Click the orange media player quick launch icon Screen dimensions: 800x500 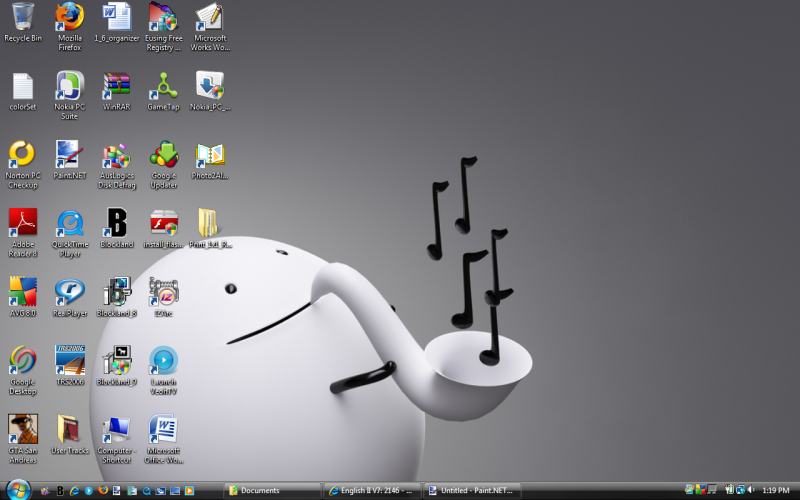tap(189, 491)
